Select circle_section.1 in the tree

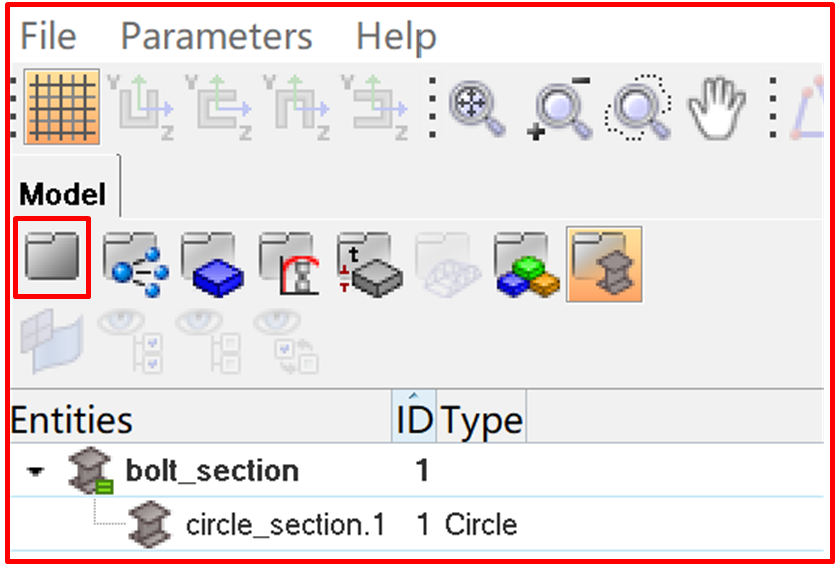pos(285,525)
